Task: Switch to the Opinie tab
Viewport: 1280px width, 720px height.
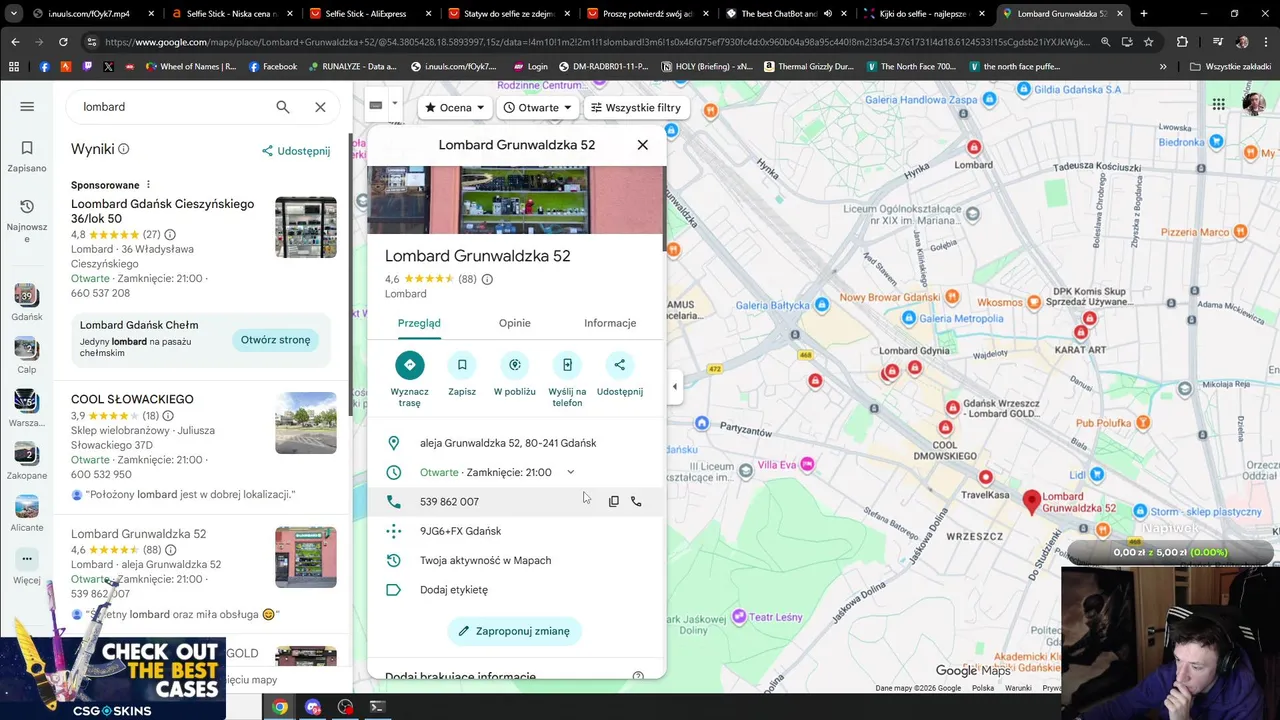Action: click(x=515, y=323)
